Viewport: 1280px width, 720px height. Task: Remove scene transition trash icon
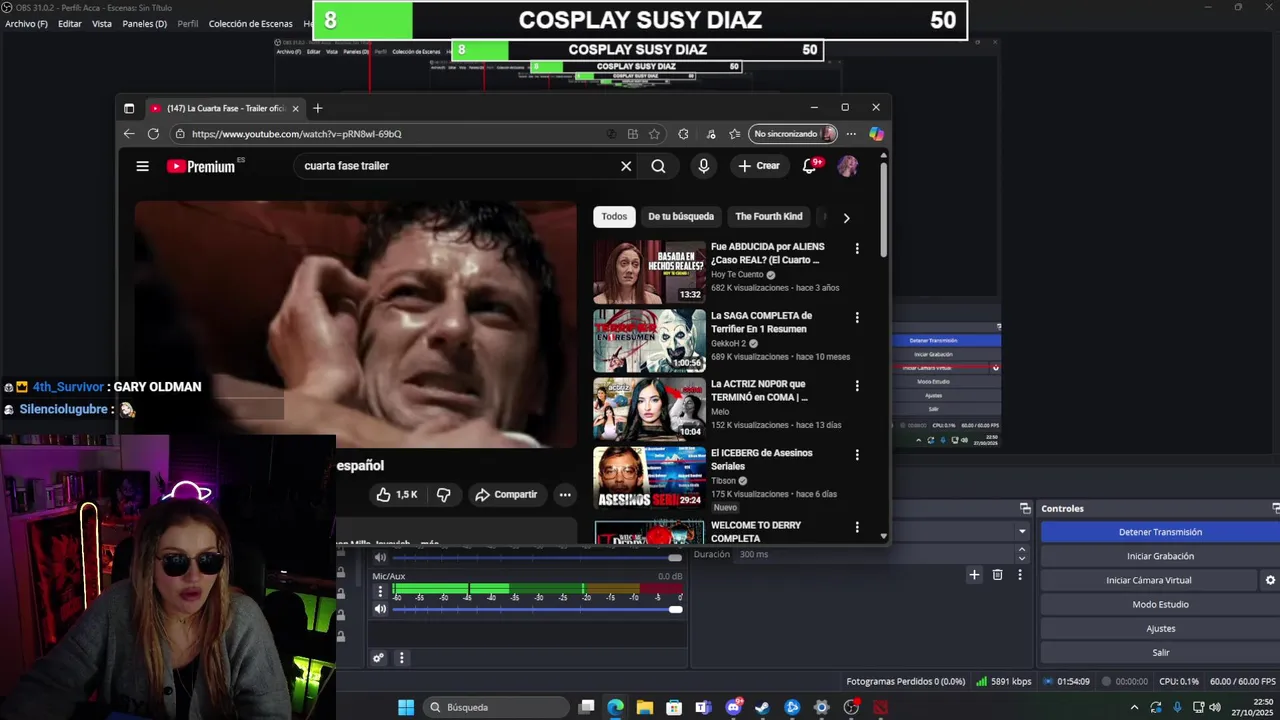click(997, 575)
